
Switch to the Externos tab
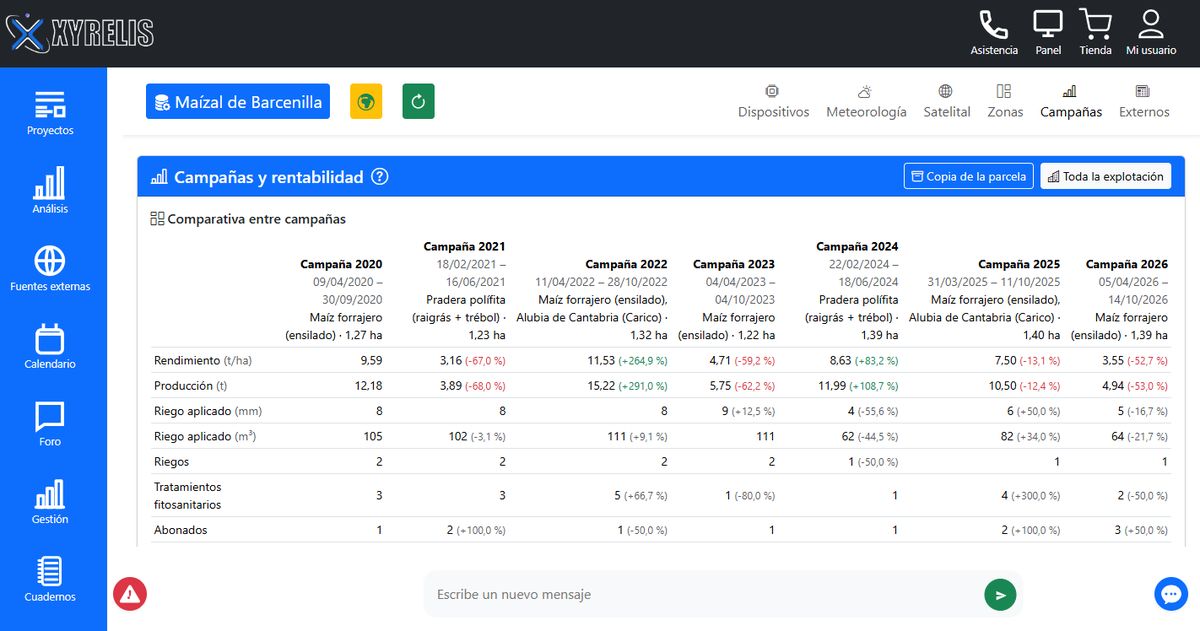click(x=1144, y=101)
